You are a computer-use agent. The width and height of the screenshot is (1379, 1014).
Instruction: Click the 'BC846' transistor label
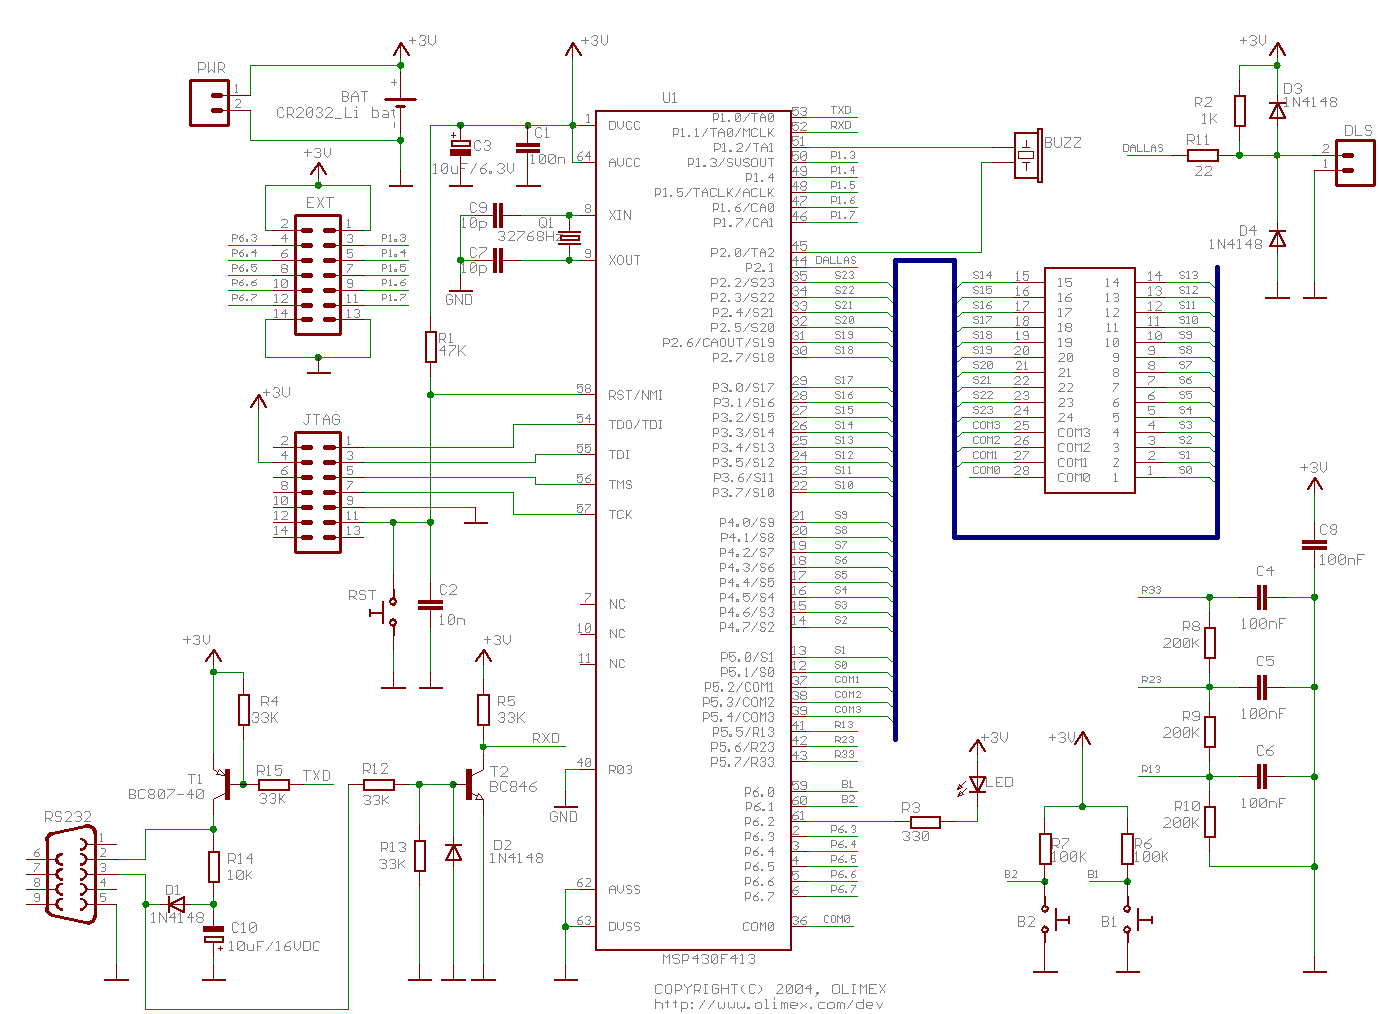(x=513, y=787)
